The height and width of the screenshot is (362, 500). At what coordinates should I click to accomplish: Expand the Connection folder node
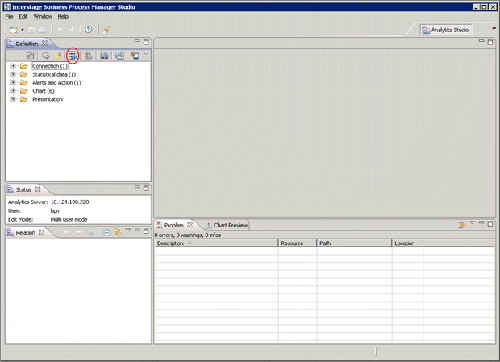(13, 66)
